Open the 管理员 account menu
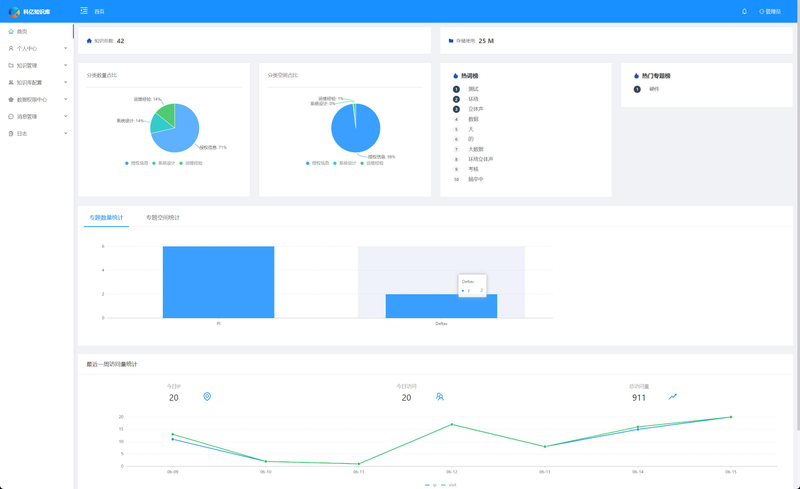This screenshot has height=489, width=800. (770, 11)
